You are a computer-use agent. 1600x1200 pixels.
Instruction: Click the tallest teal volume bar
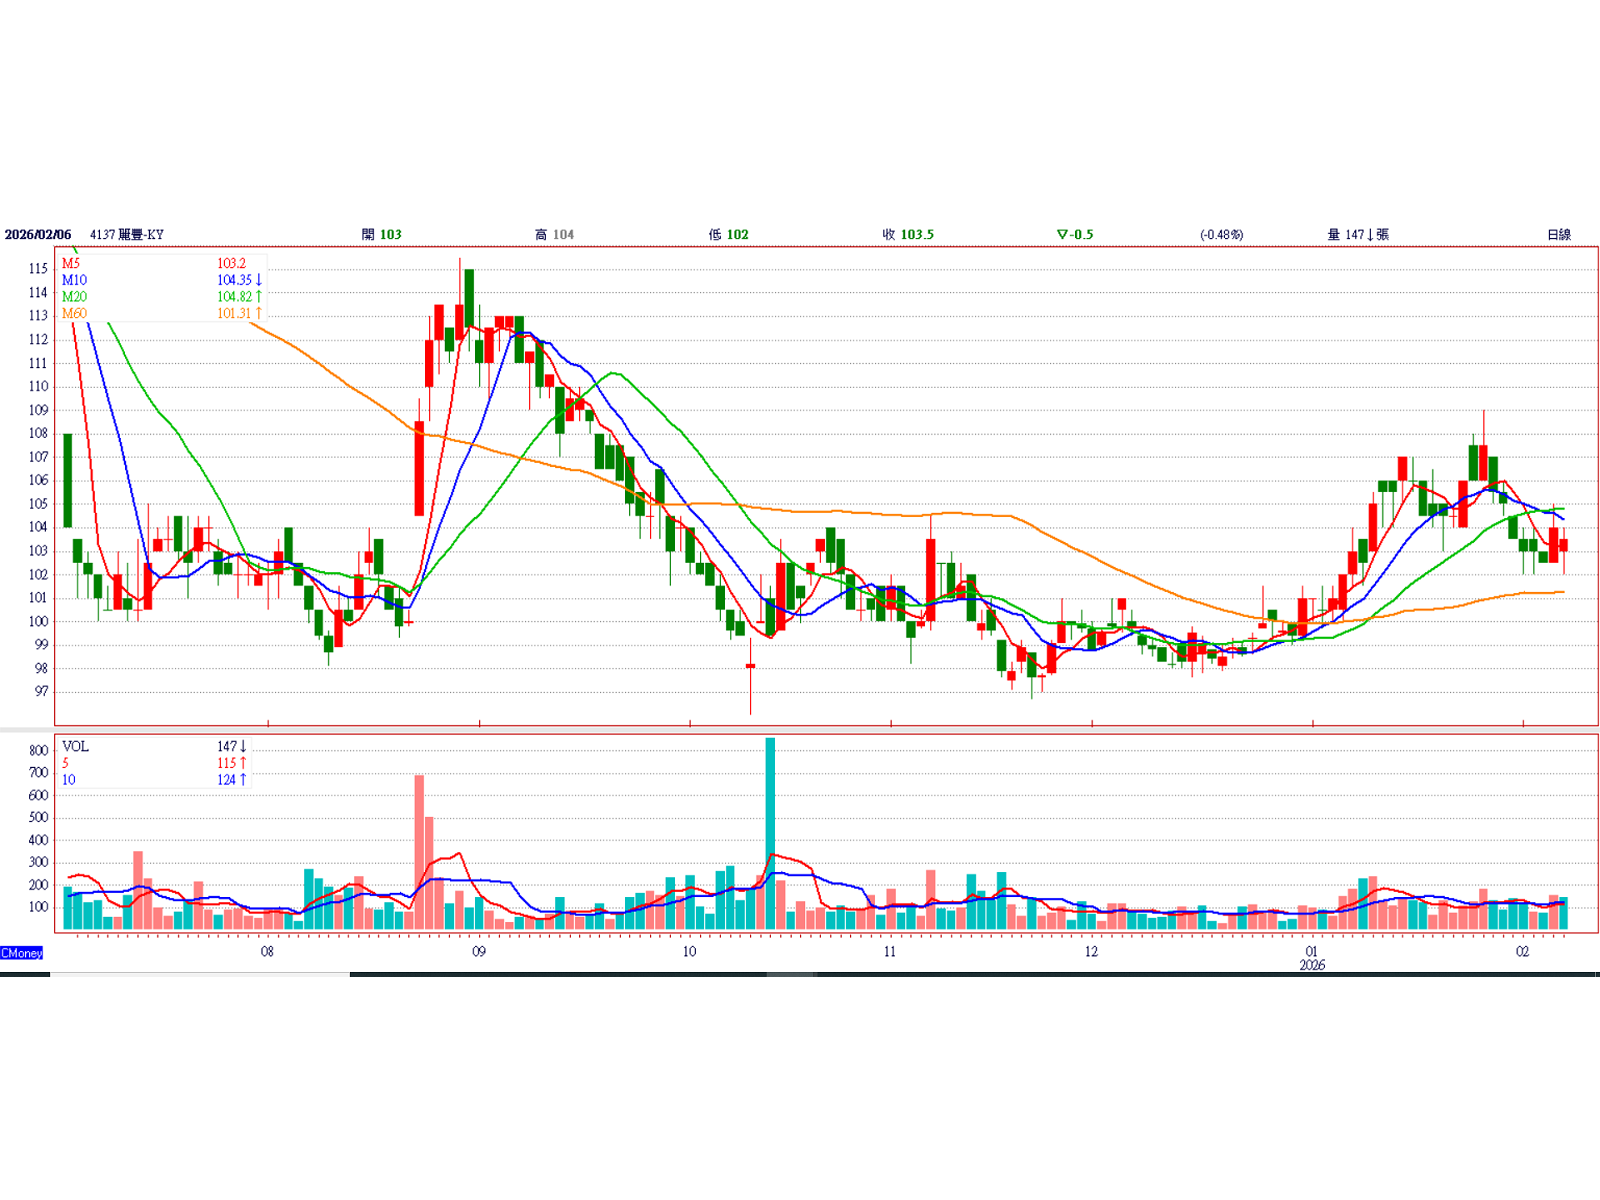click(770, 834)
